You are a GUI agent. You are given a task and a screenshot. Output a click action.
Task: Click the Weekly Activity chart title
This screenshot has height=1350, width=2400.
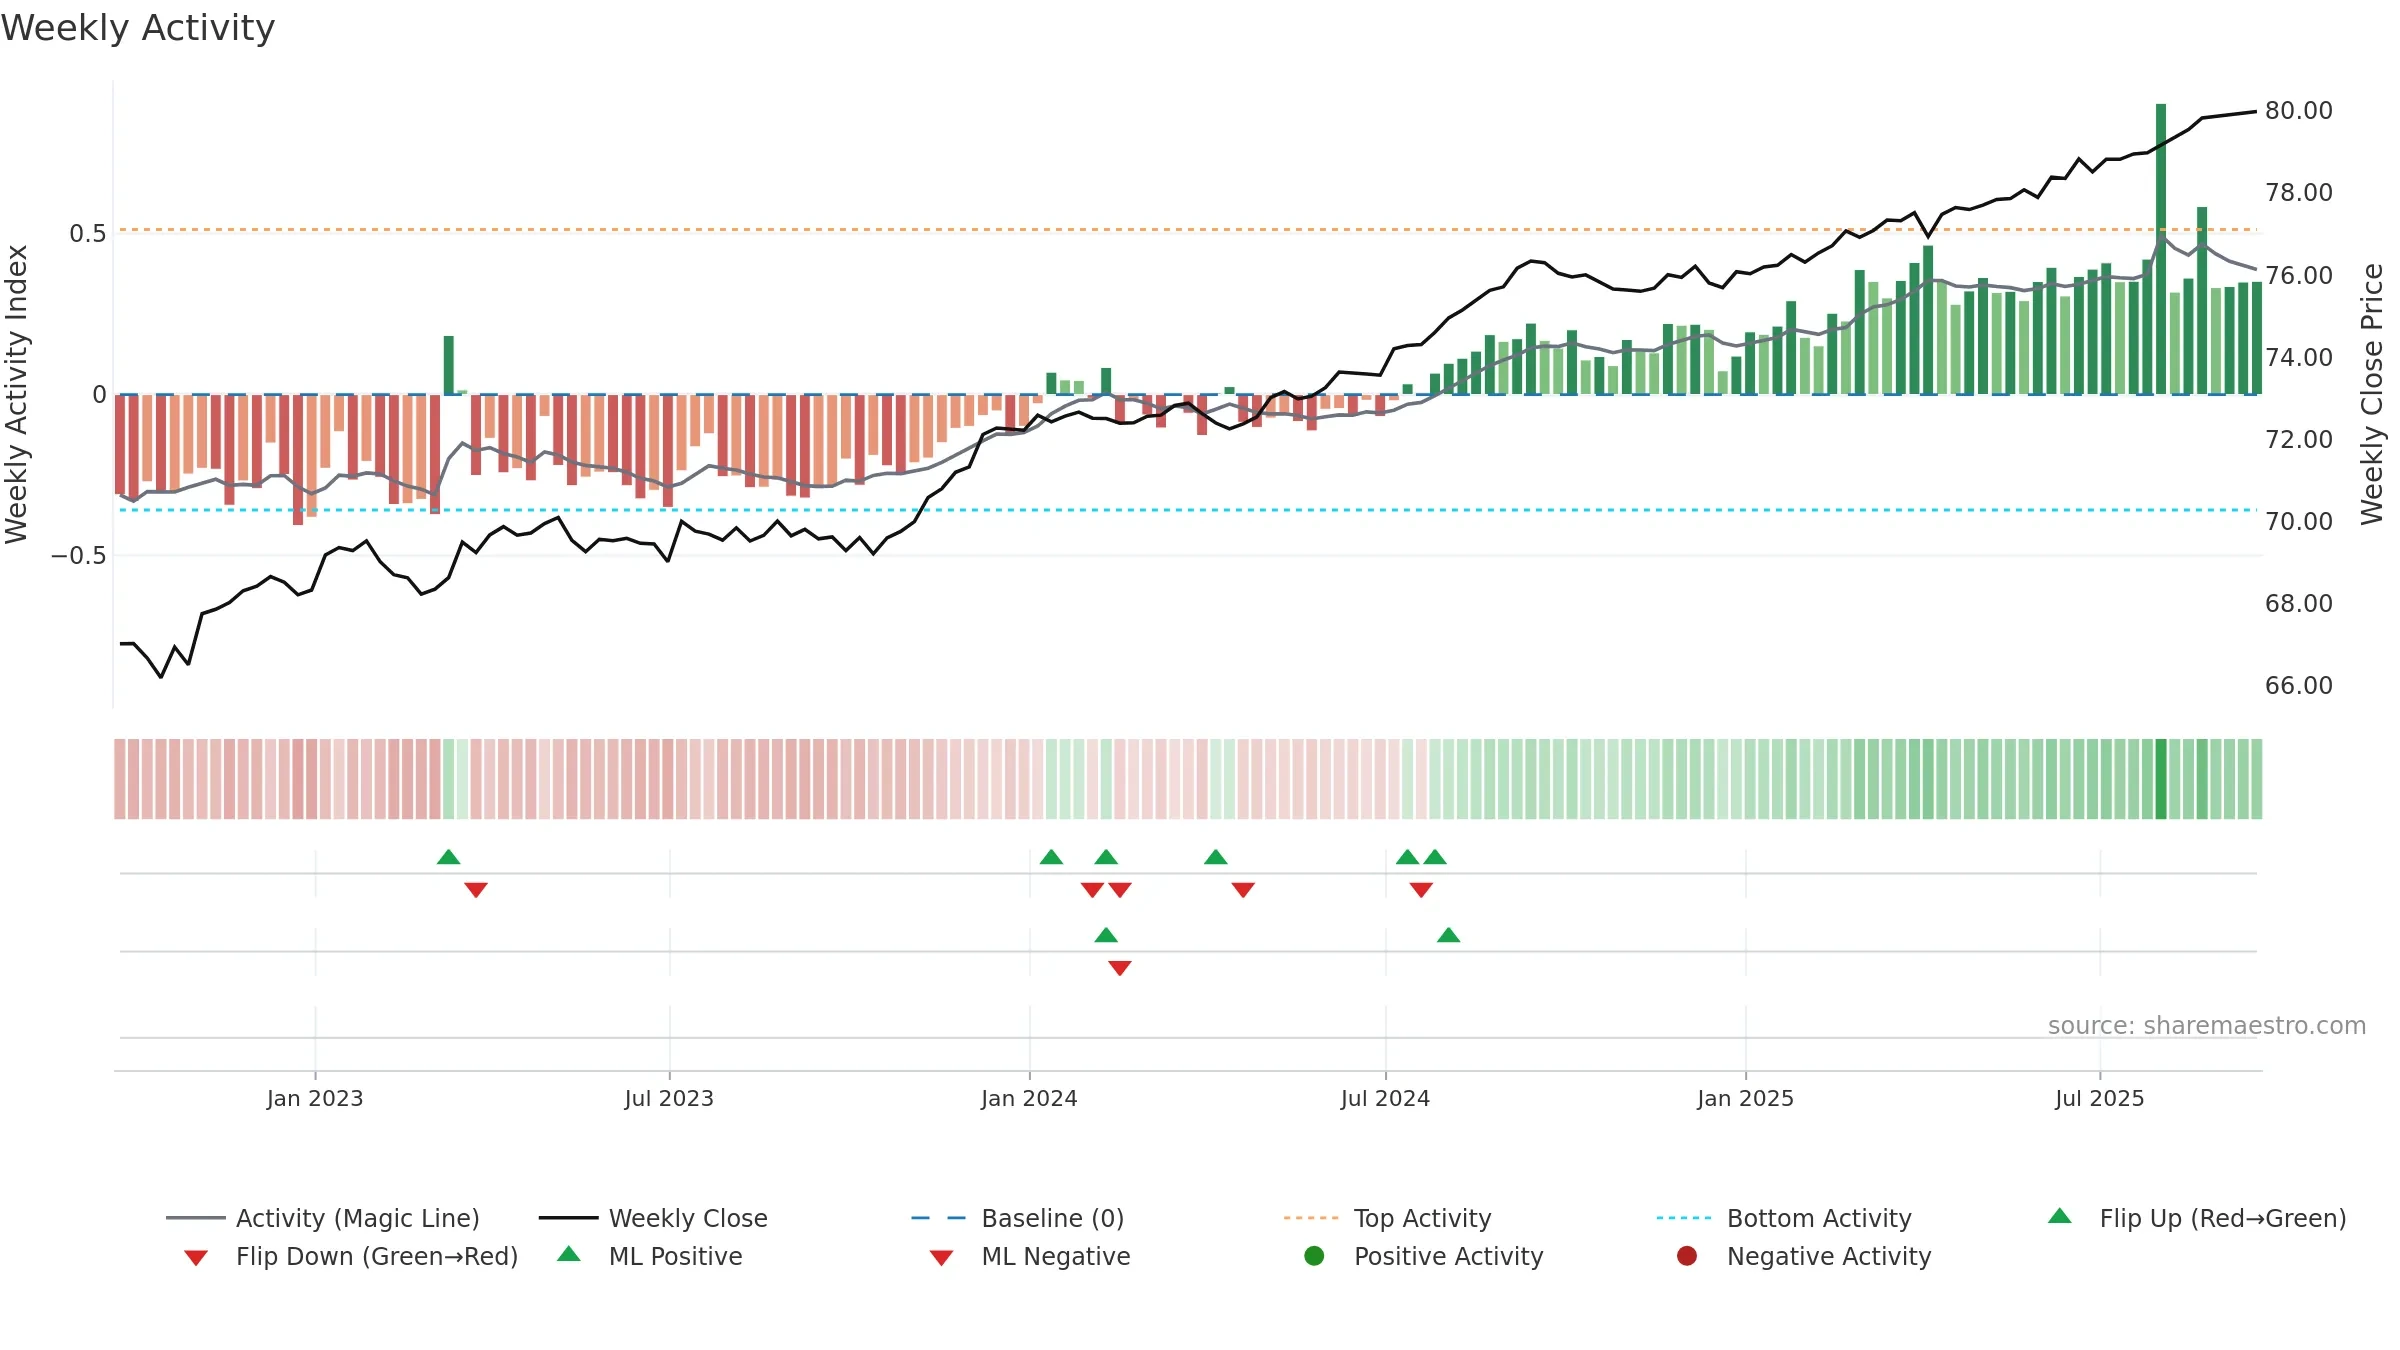(138, 28)
